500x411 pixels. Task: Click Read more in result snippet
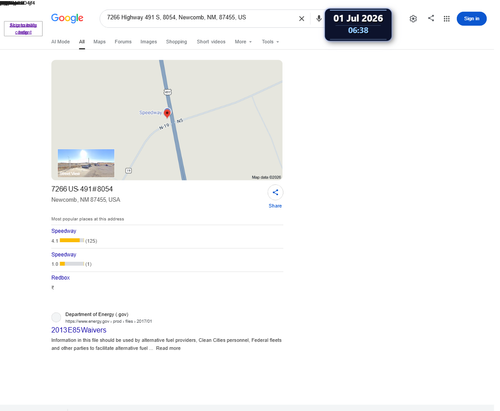coord(168,348)
